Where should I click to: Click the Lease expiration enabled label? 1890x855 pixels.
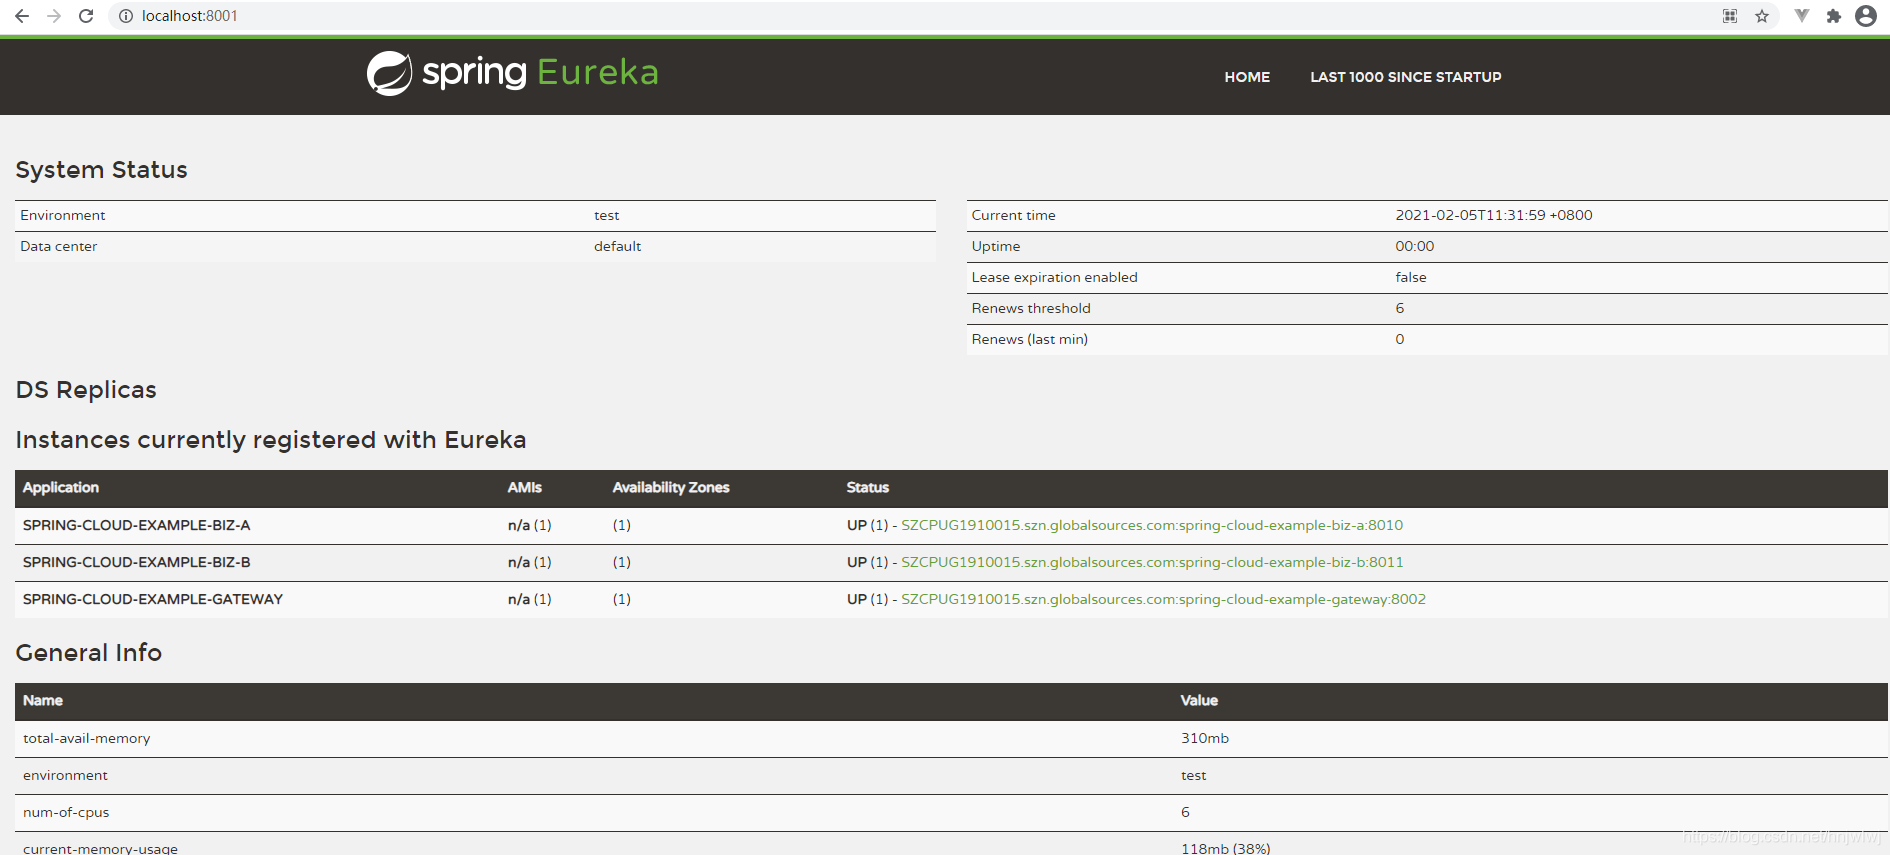1054,277
